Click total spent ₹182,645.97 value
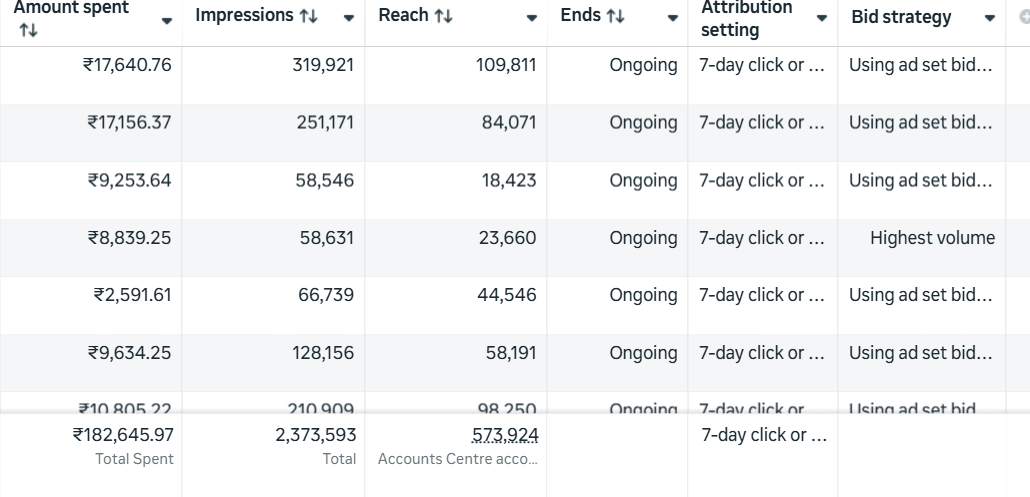Screen dimensions: 1030x497 [x=123, y=435]
